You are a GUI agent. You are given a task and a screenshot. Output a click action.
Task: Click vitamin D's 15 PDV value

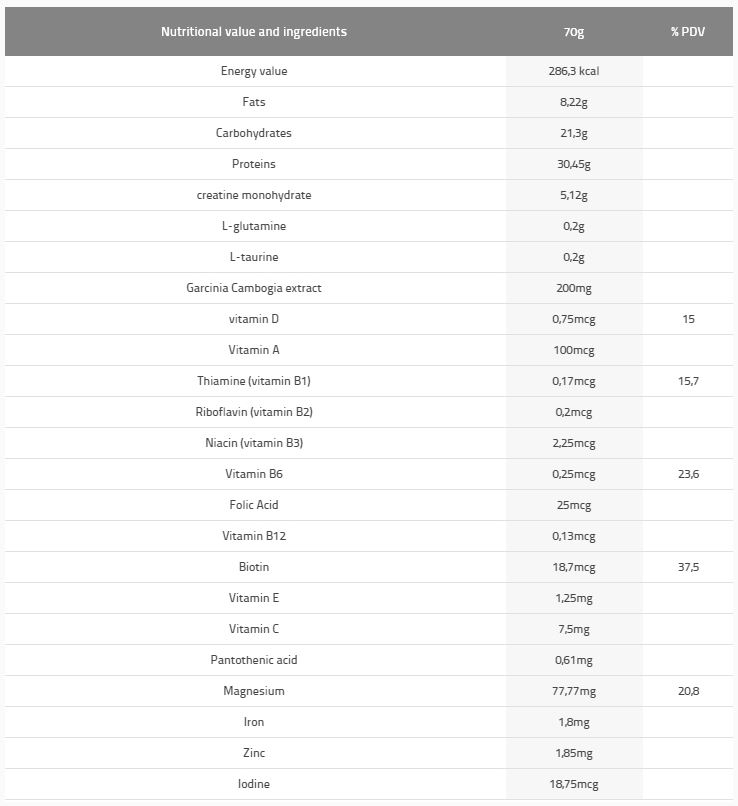(688, 319)
